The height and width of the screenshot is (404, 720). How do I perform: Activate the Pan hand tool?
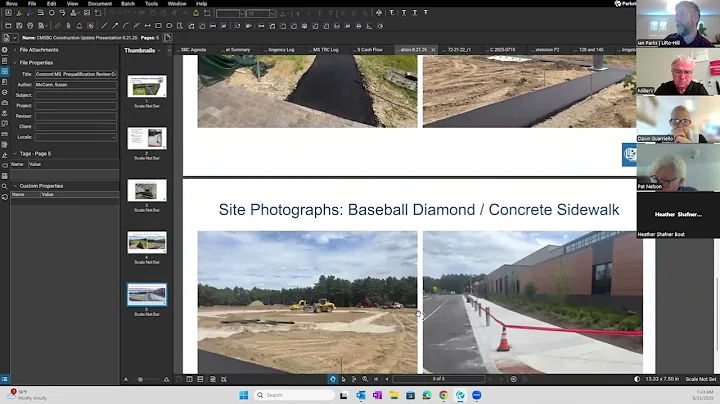(x=333, y=379)
